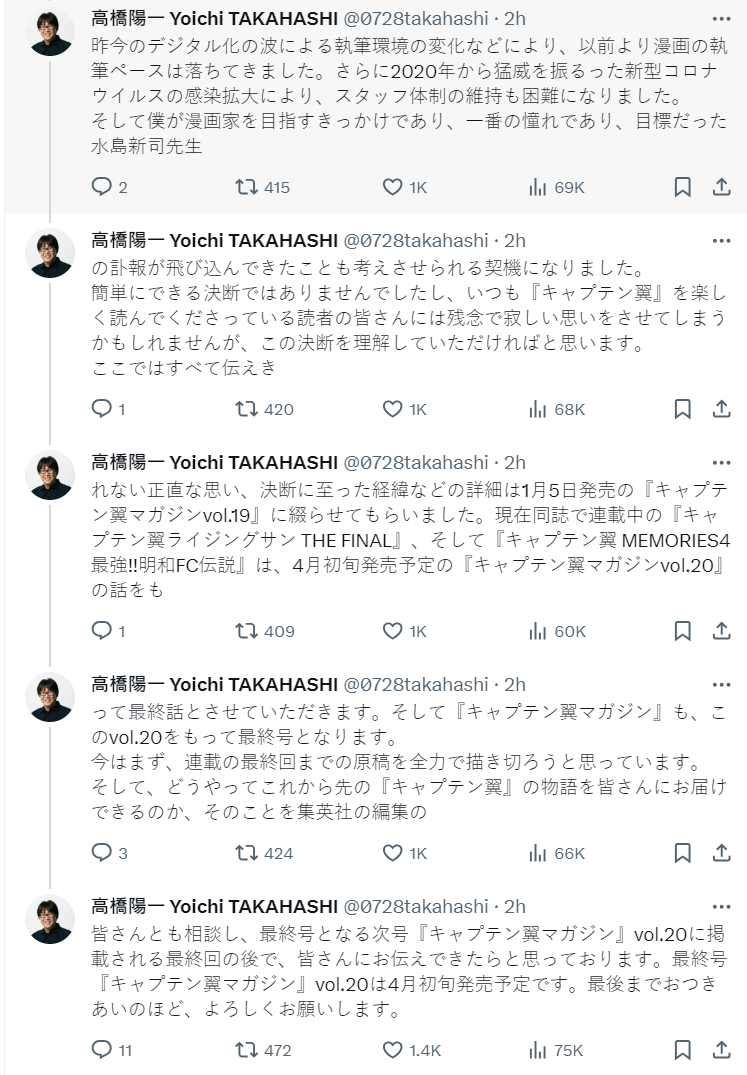747x1075 pixels.
Task: Retweet the post with 472 retweets
Action: coord(245,1050)
